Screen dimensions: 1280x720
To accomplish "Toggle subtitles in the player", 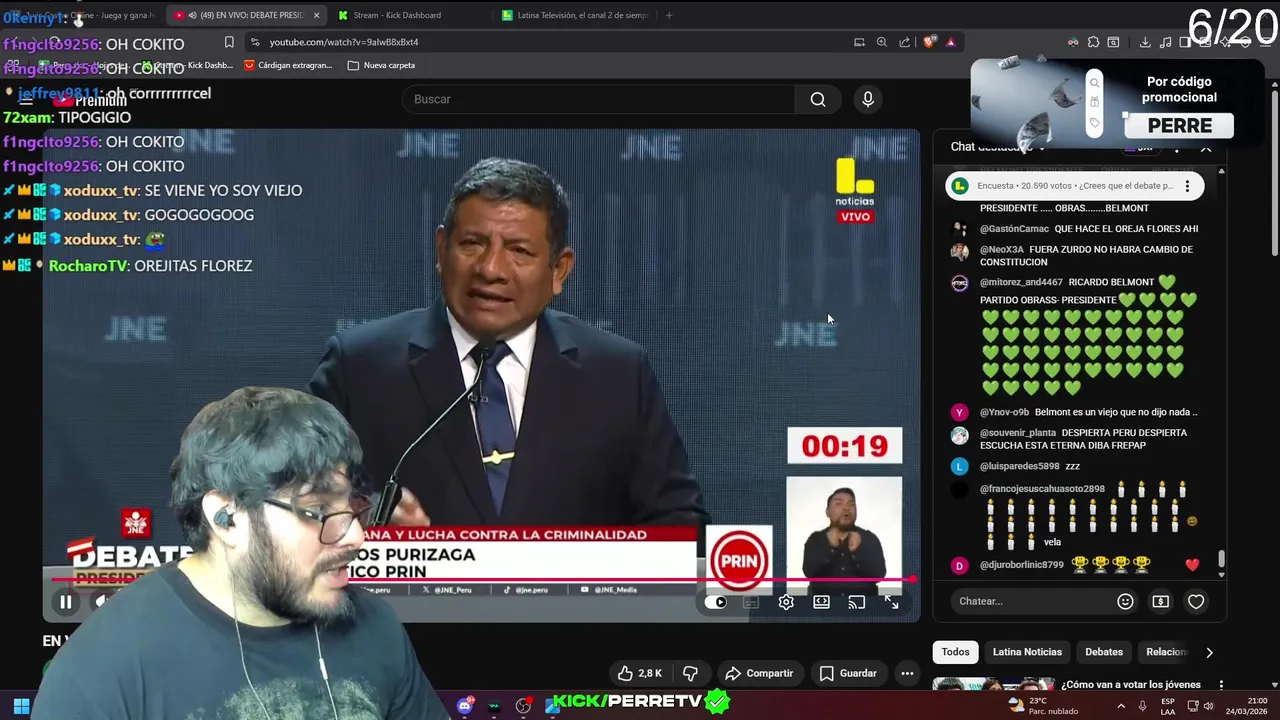I will point(751,602).
